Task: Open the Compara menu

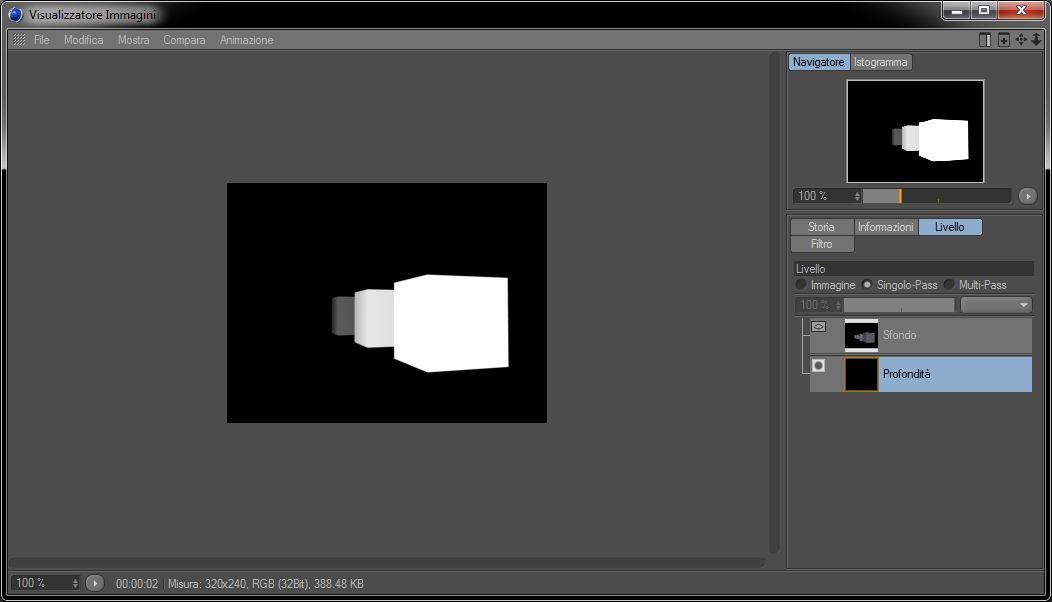Action: tap(184, 40)
